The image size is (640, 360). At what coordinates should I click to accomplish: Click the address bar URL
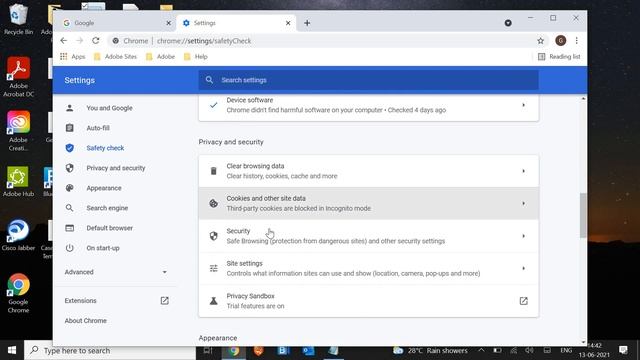(204, 41)
